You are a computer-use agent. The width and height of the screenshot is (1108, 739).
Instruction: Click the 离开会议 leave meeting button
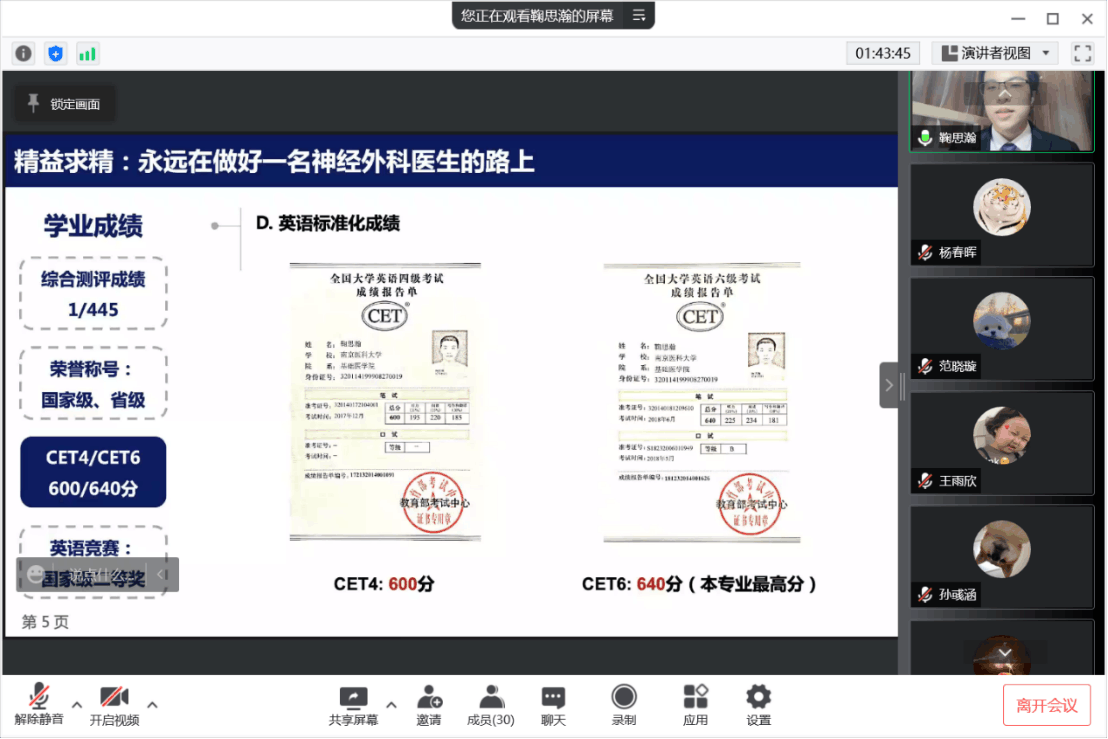(1046, 705)
